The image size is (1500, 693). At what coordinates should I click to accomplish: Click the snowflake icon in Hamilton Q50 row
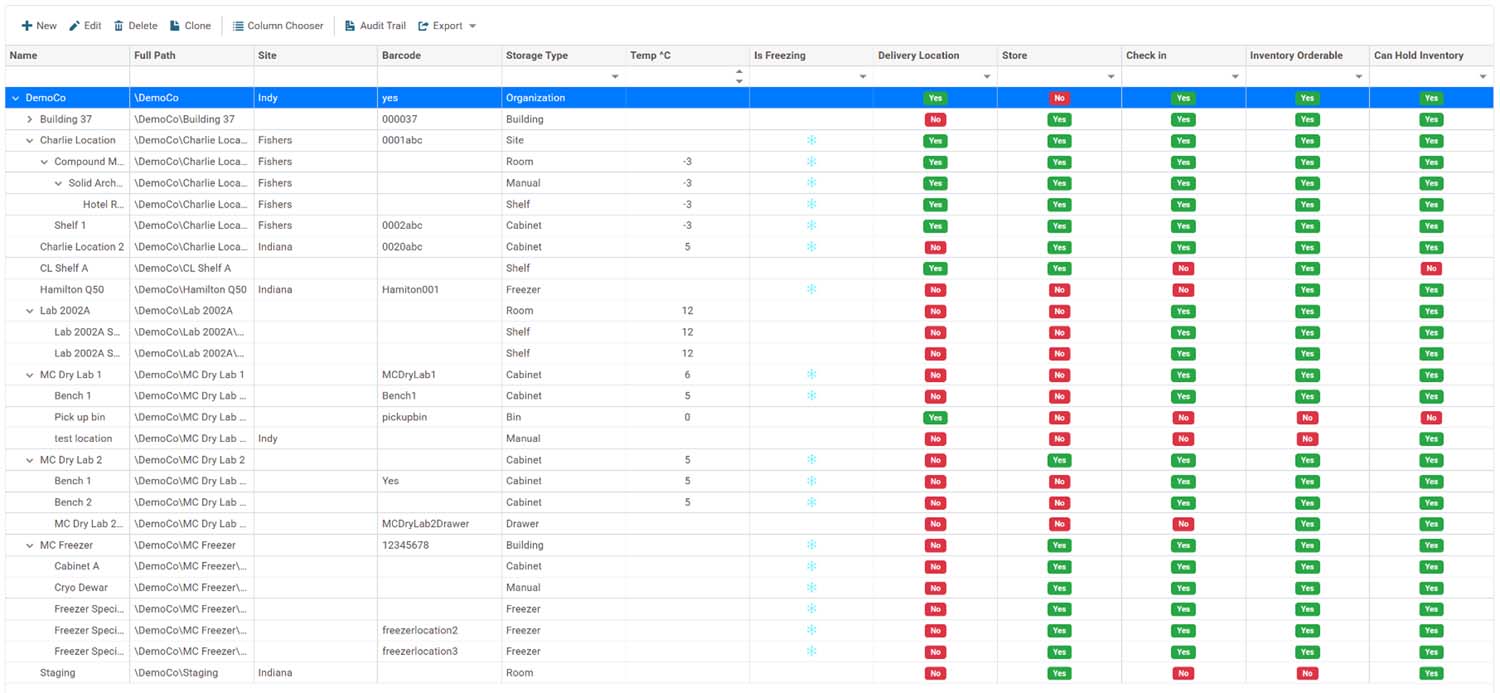811,289
